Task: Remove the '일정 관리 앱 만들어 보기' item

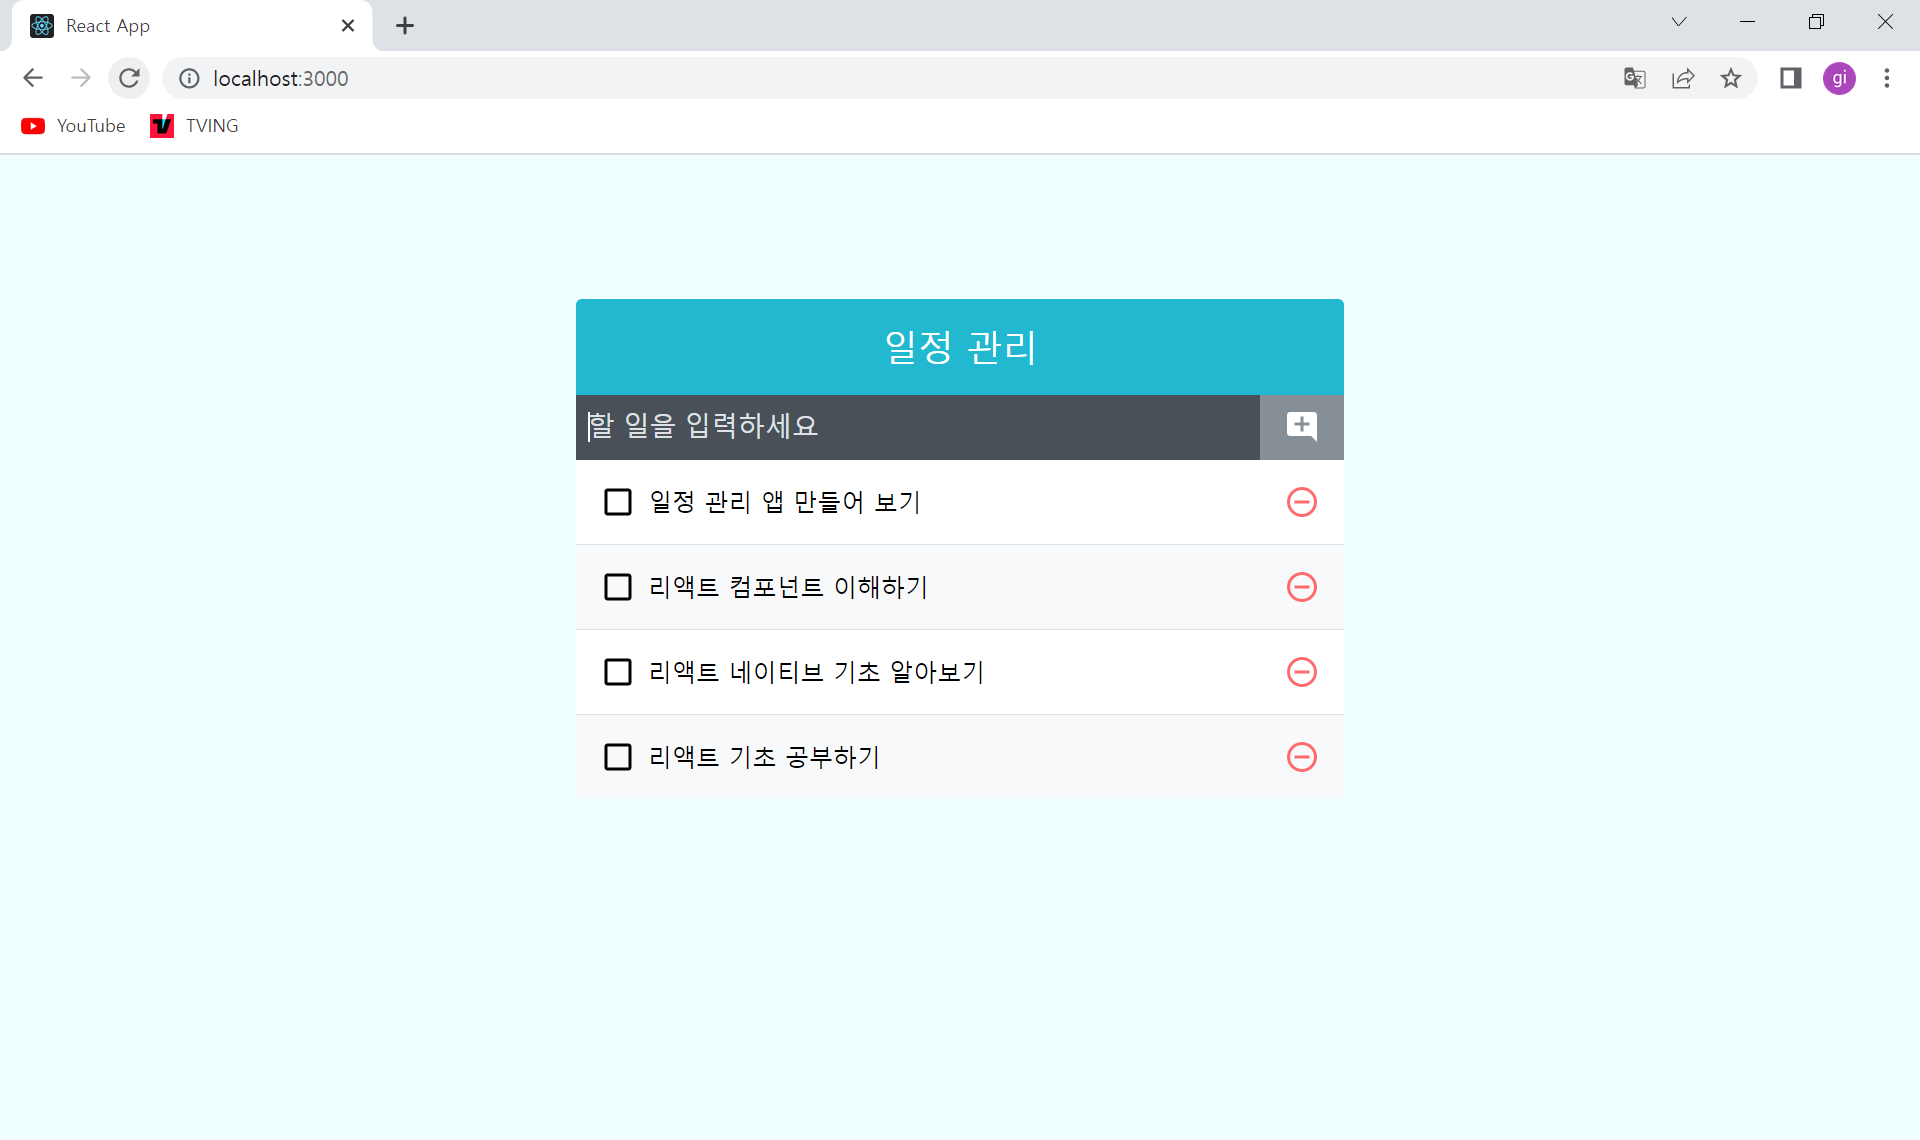Action: click(x=1301, y=502)
